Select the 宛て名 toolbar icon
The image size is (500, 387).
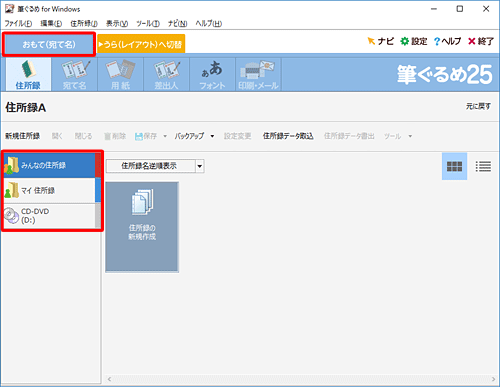click(x=74, y=74)
